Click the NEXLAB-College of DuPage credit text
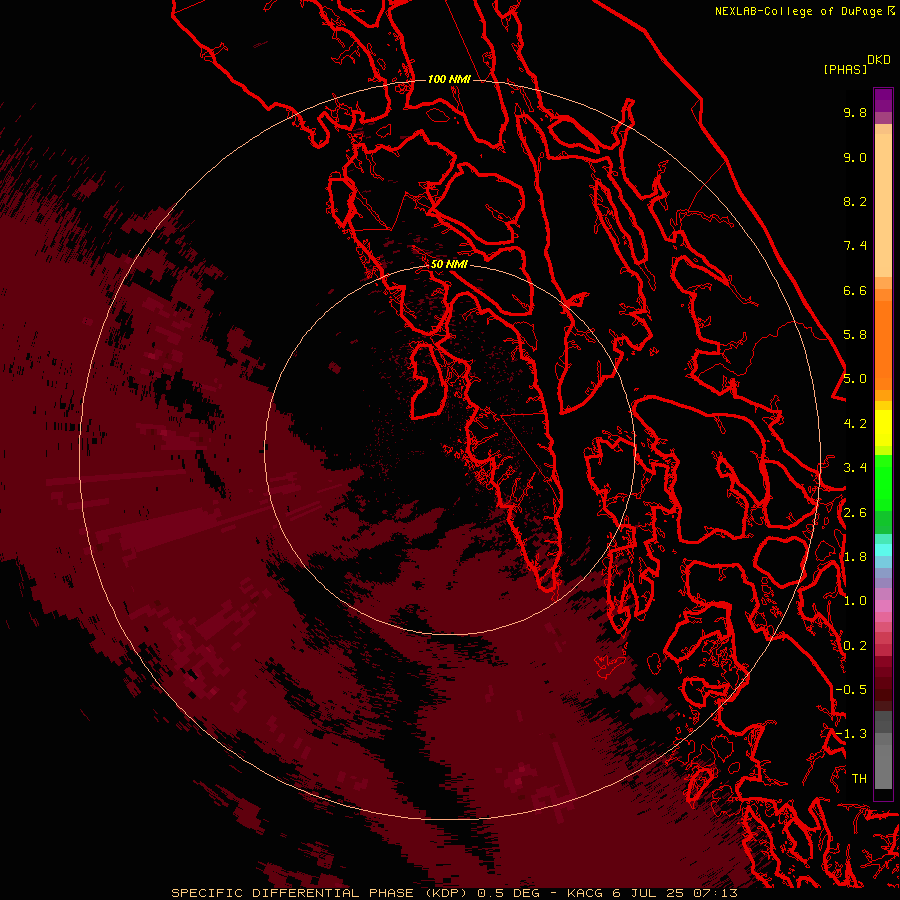The height and width of the screenshot is (900, 900). pyautogui.click(x=799, y=11)
